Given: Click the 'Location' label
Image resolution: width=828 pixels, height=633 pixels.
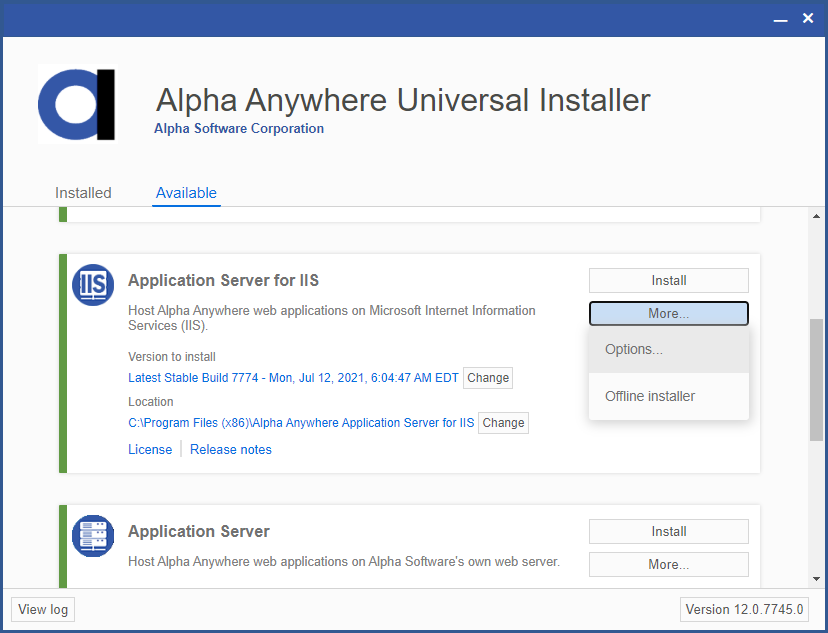Looking at the screenshot, I should coord(150,402).
